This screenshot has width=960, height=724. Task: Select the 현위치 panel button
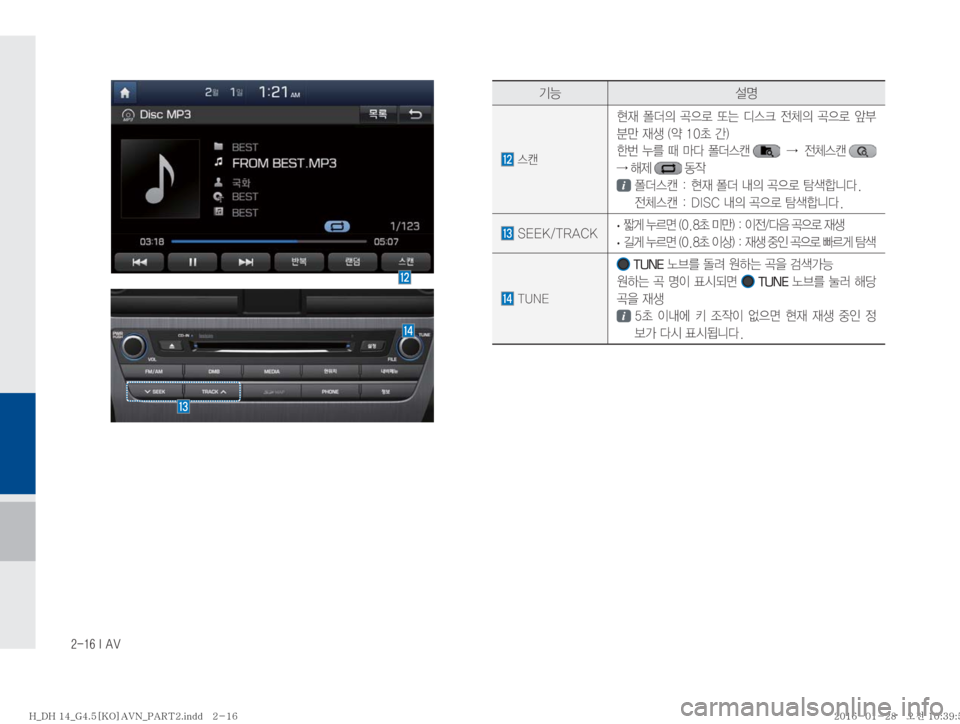(330, 371)
